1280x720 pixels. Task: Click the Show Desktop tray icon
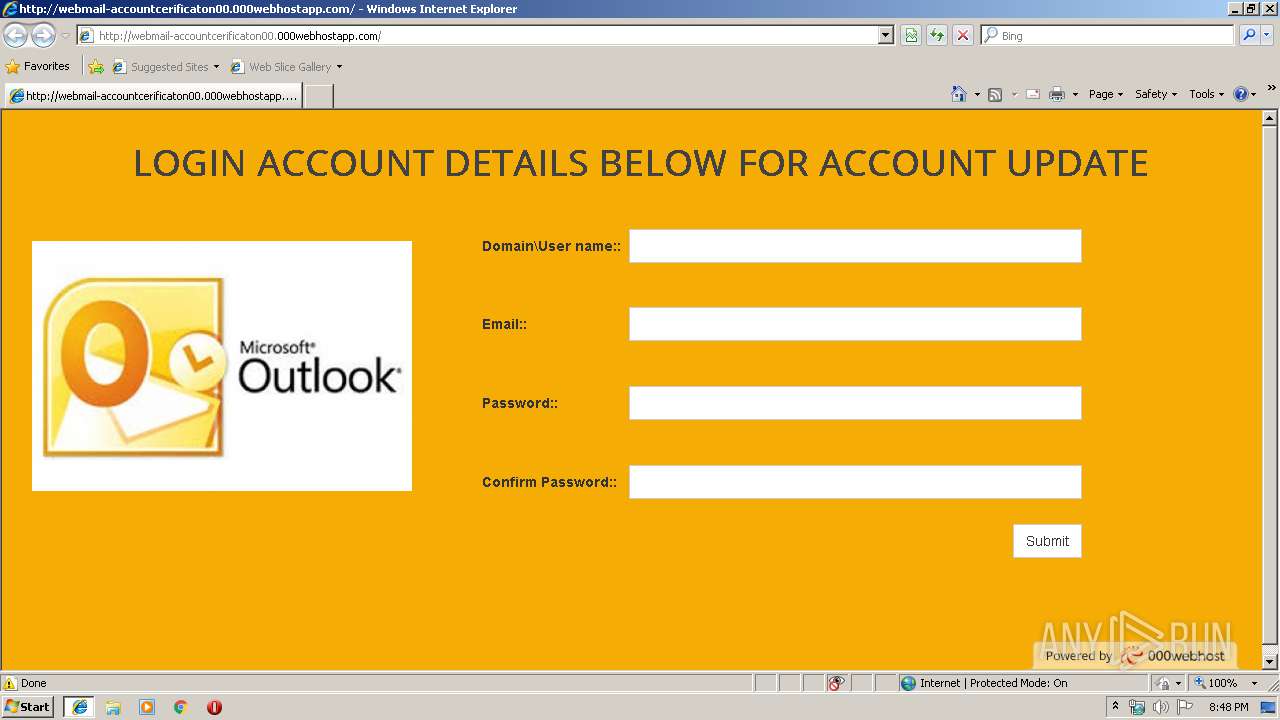tap(1269, 707)
